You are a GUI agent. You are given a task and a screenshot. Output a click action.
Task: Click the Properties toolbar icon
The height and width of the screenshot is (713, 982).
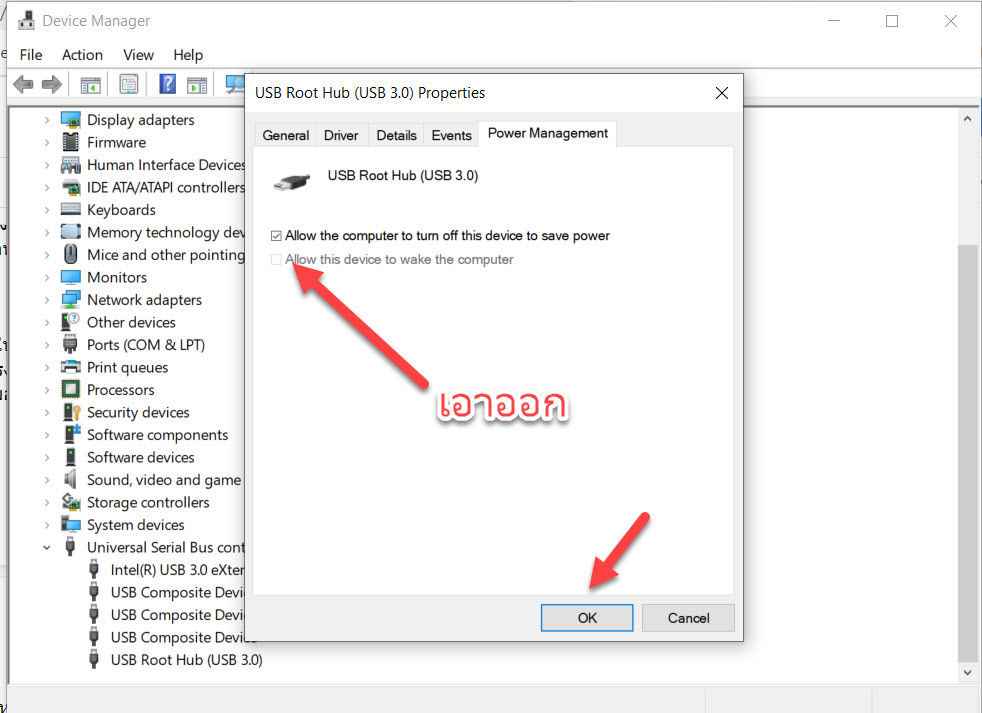[128, 85]
